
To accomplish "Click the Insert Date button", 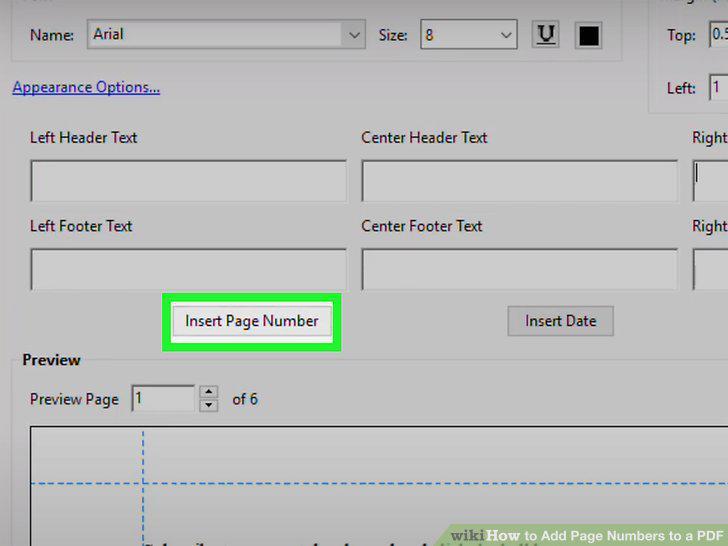I will point(560,321).
